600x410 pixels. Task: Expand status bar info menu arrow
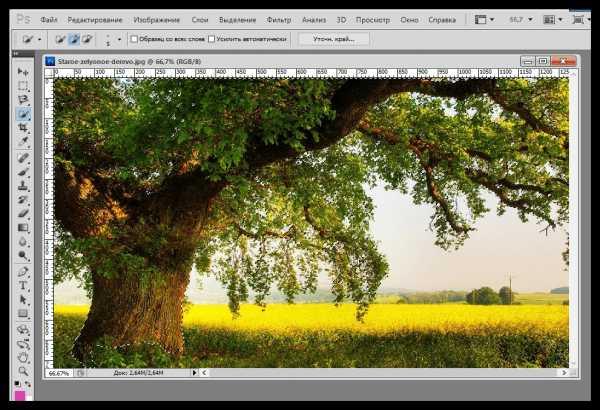[x=194, y=372]
